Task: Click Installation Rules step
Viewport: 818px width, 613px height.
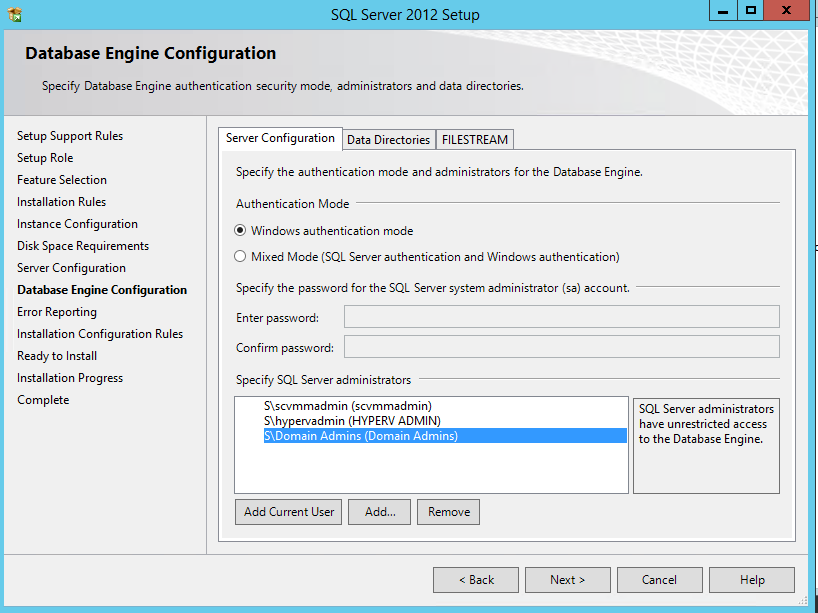Action: (x=61, y=201)
